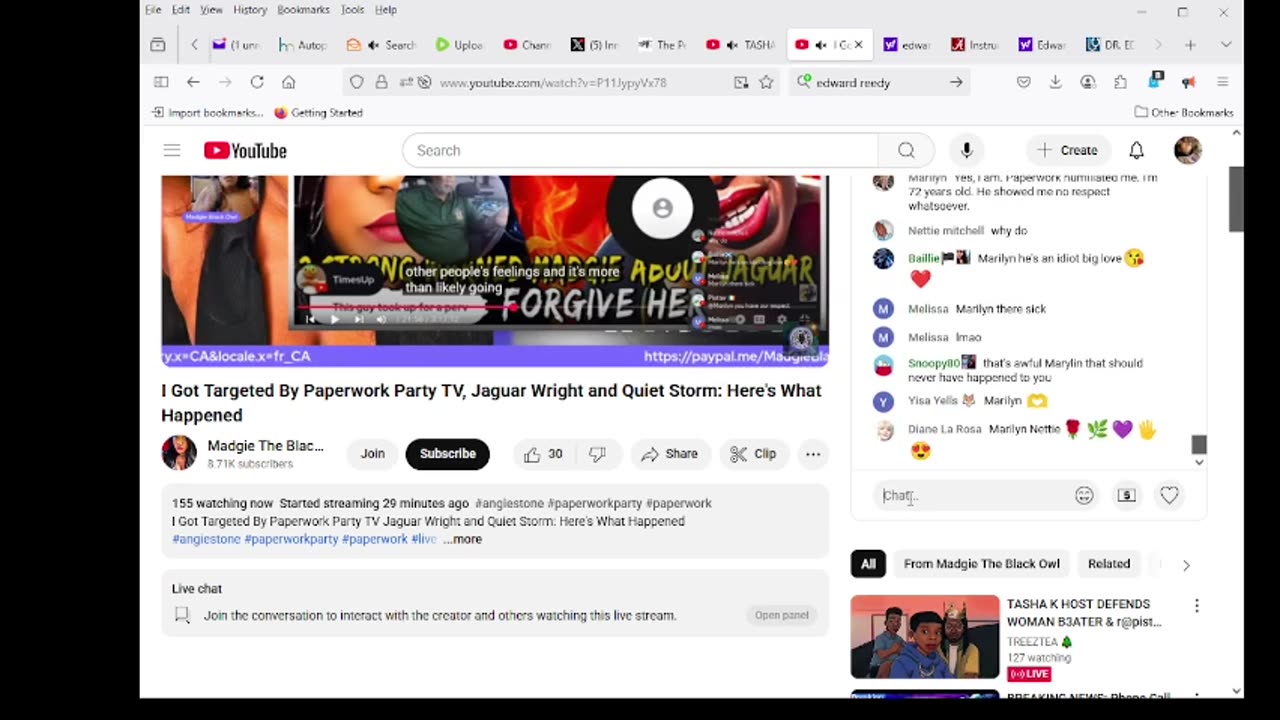Image resolution: width=1280 pixels, height=720 pixels.
Task: Show next filter chips arrow
Action: (x=1186, y=565)
